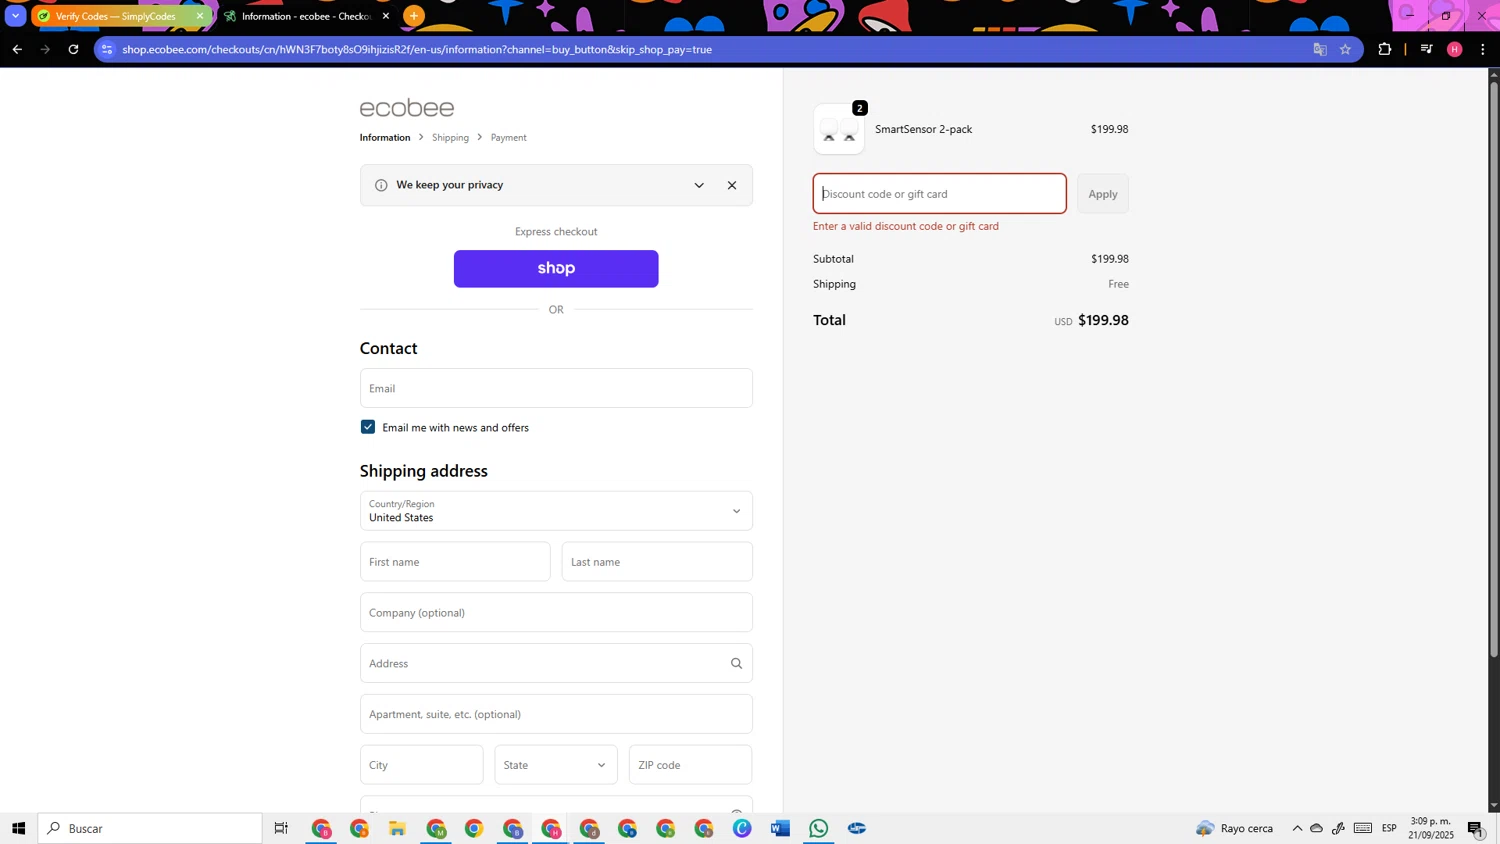Pay with Shop express checkout button
The height and width of the screenshot is (844, 1500).
pos(556,269)
